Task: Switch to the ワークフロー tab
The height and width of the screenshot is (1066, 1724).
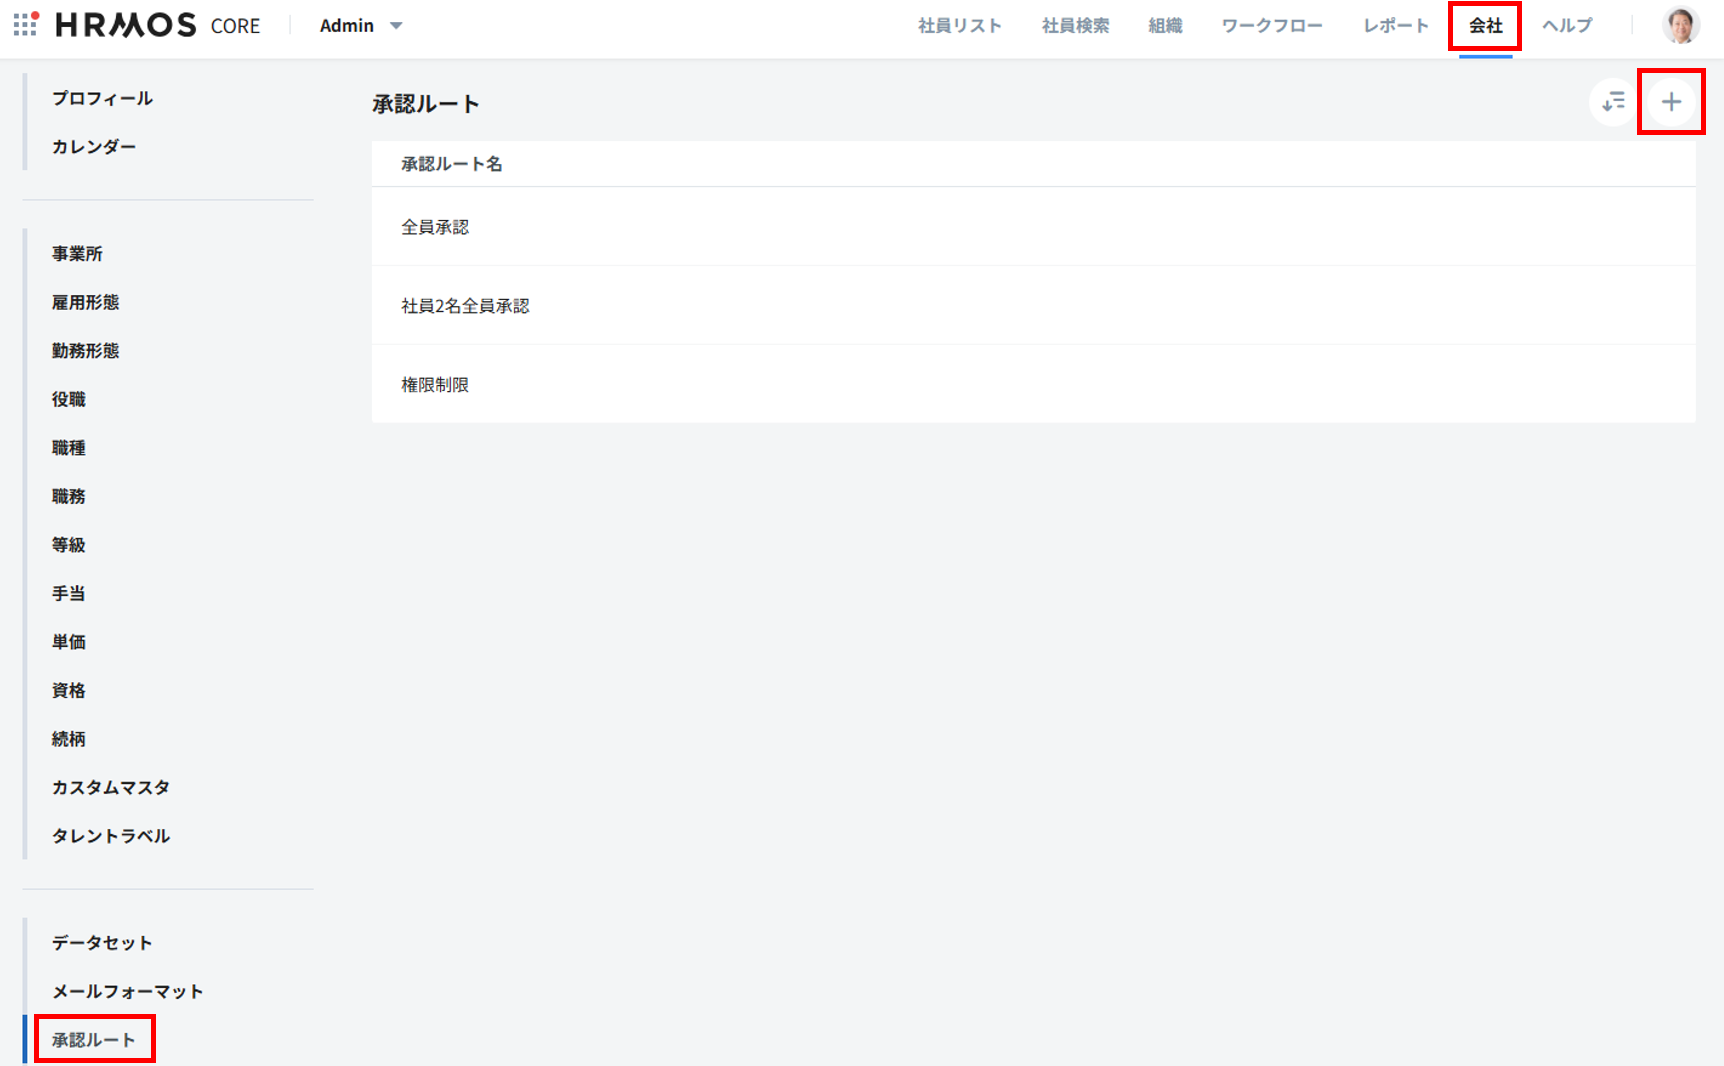Action: 1271,26
